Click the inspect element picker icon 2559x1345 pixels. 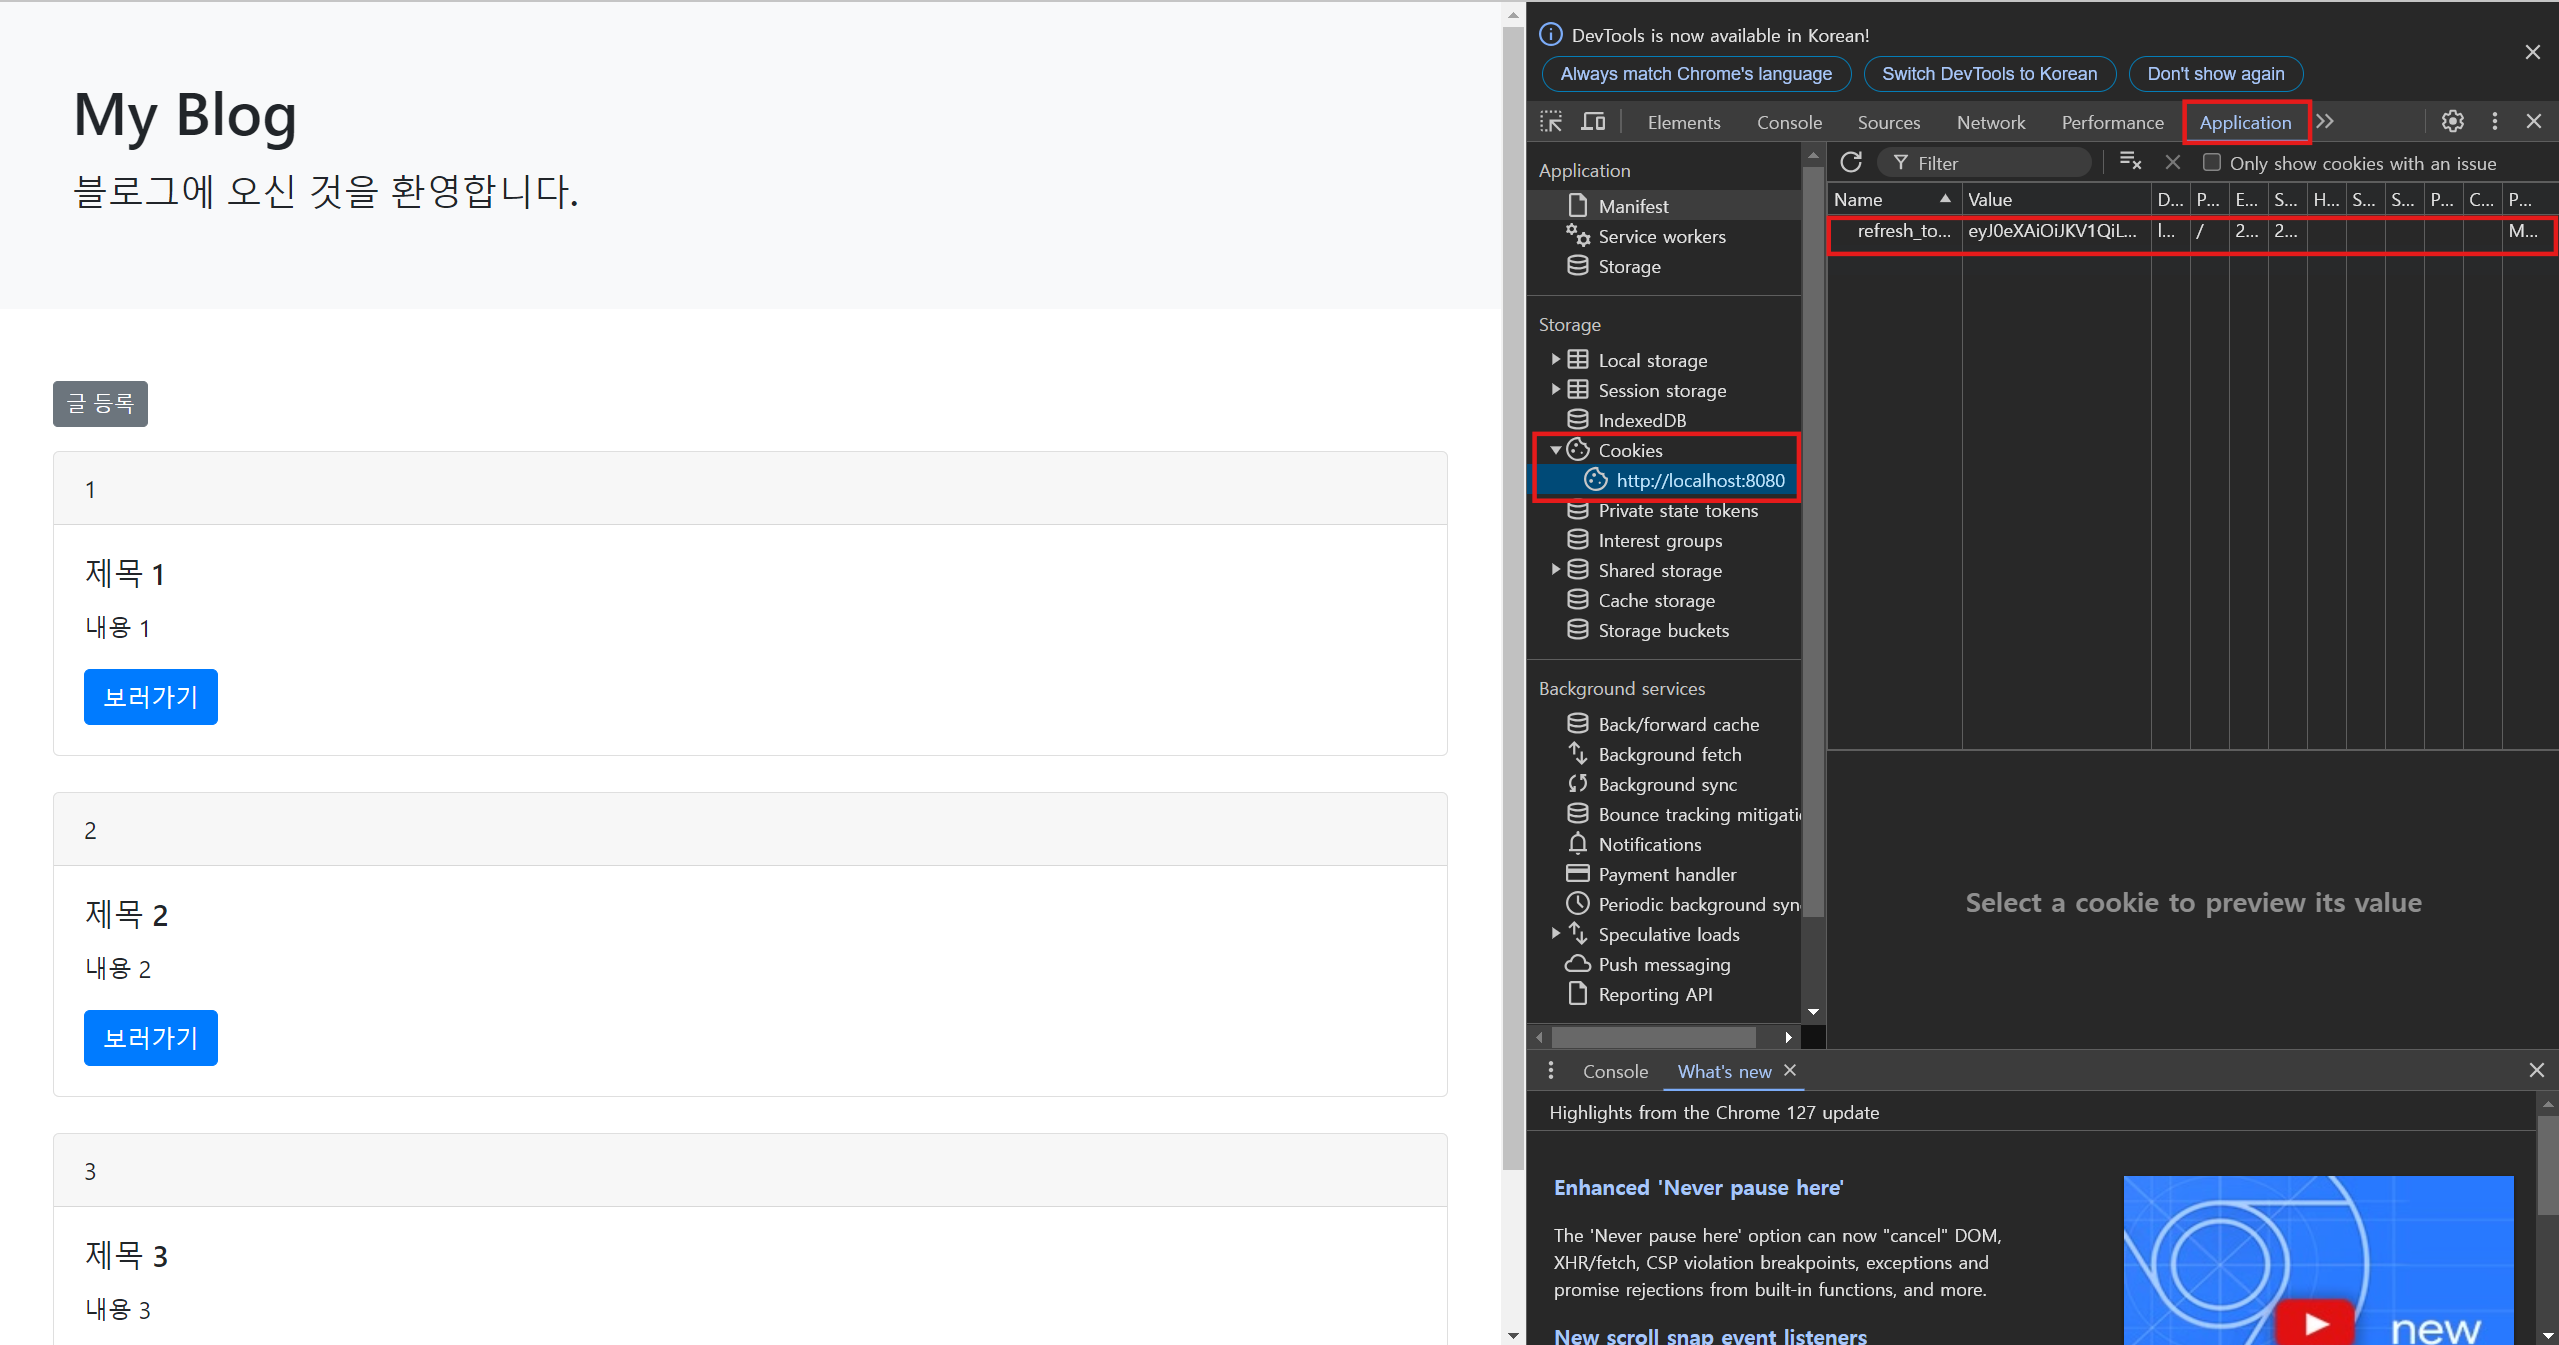(x=1551, y=122)
